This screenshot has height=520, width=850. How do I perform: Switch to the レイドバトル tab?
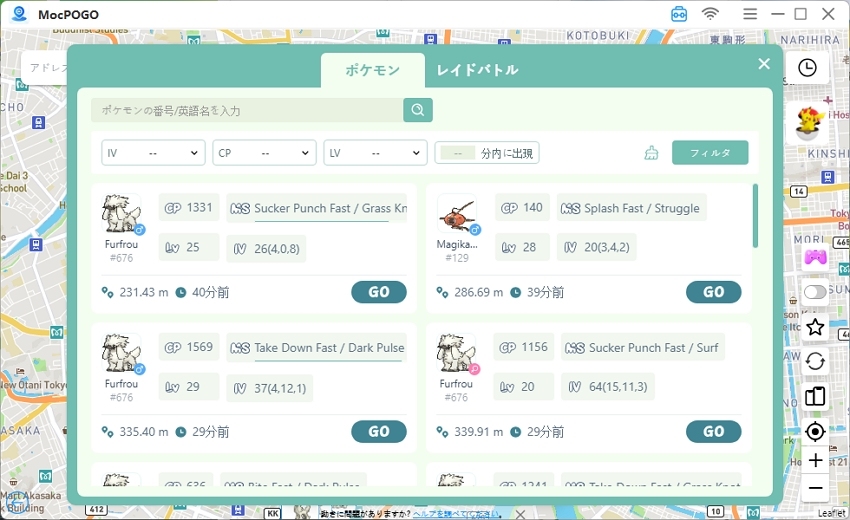(477, 70)
